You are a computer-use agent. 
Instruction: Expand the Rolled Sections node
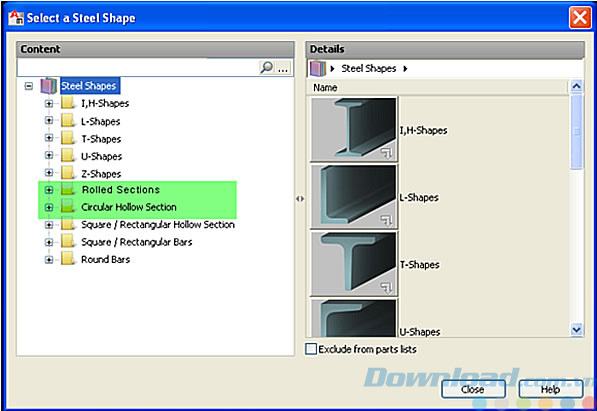point(49,189)
